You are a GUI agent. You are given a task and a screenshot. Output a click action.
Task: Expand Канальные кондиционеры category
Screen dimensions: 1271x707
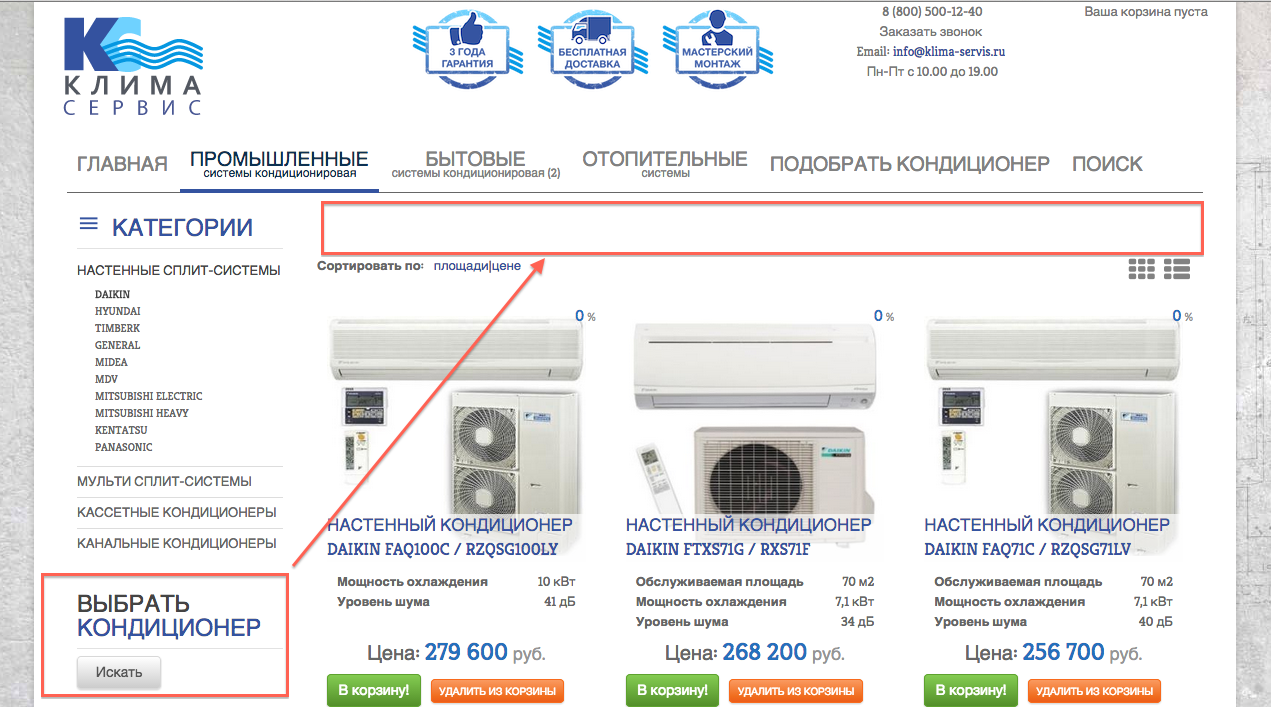[x=176, y=543]
